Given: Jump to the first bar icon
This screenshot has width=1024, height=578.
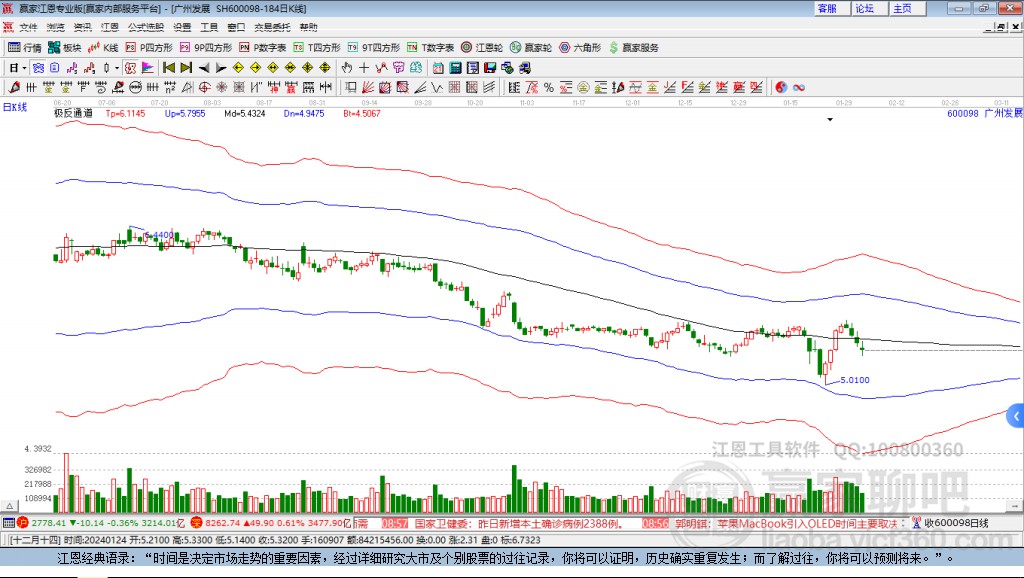Looking at the screenshot, I should [x=169, y=68].
